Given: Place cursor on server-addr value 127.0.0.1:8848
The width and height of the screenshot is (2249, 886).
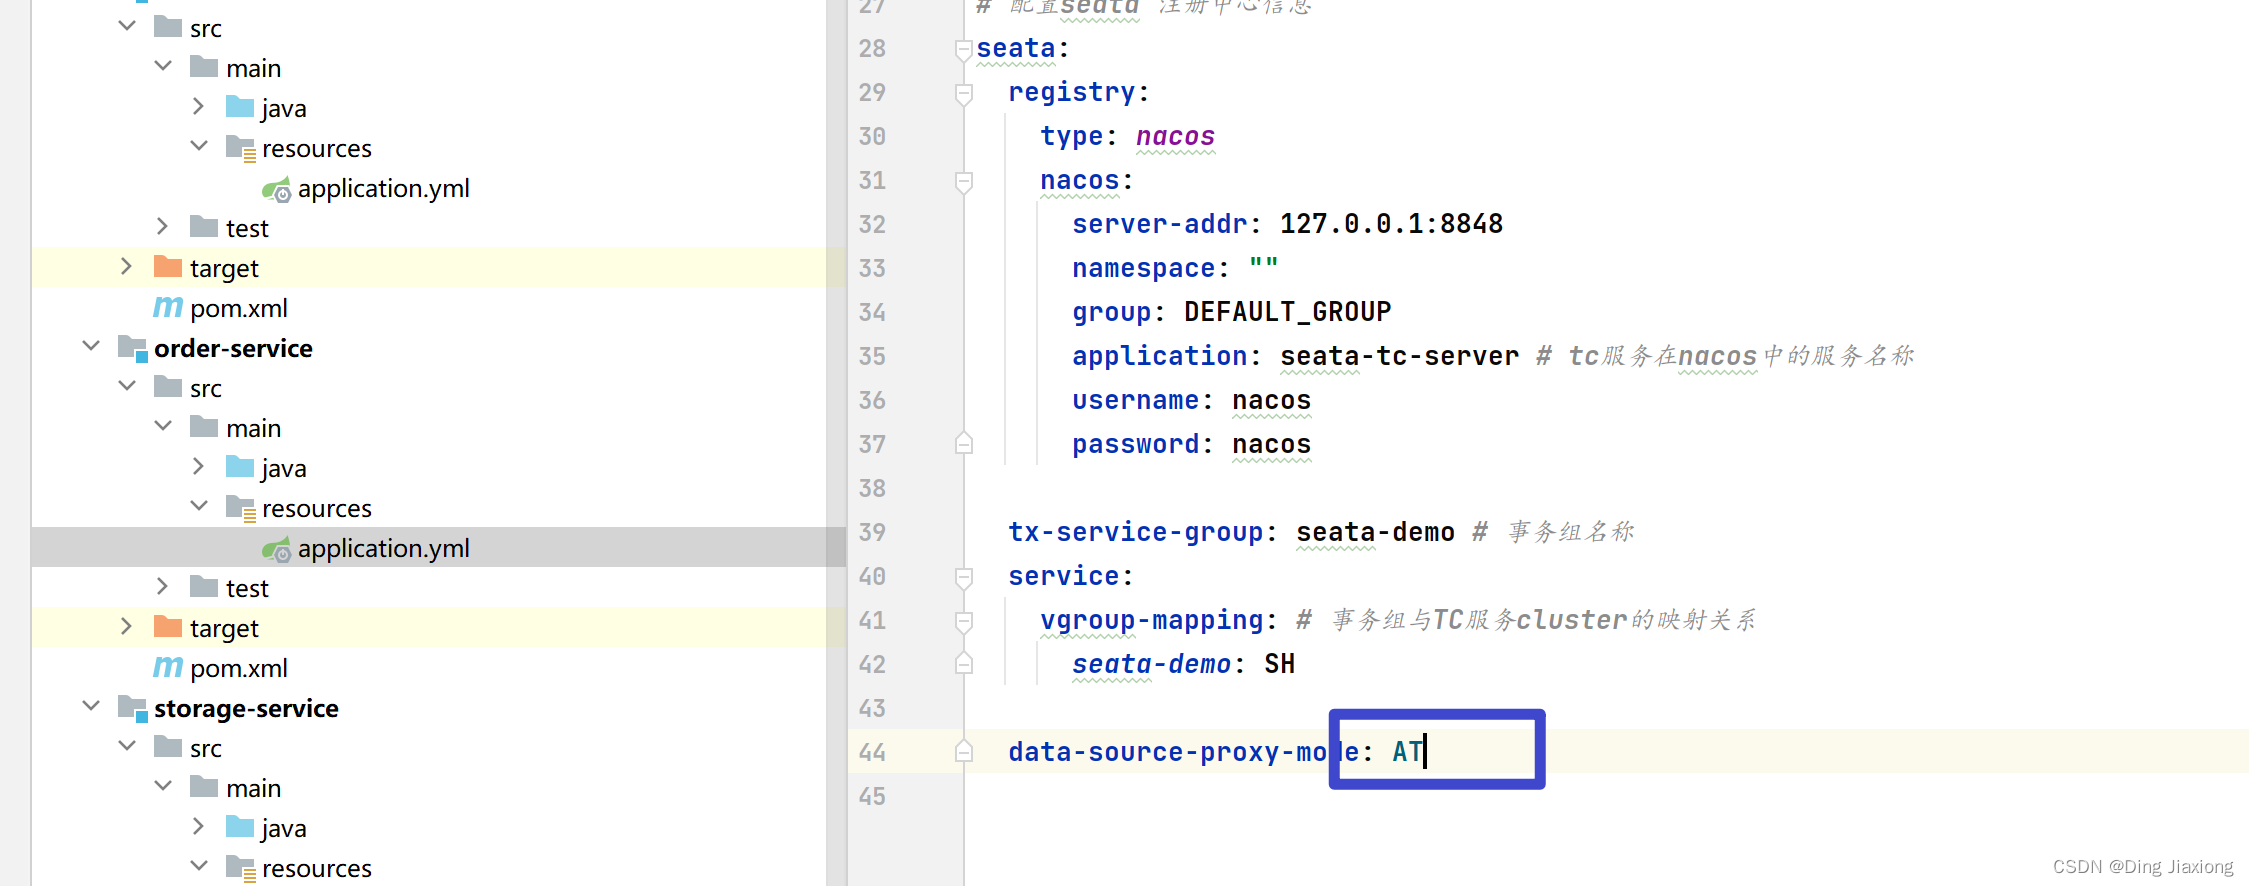Looking at the screenshot, I should tap(1391, 224).
